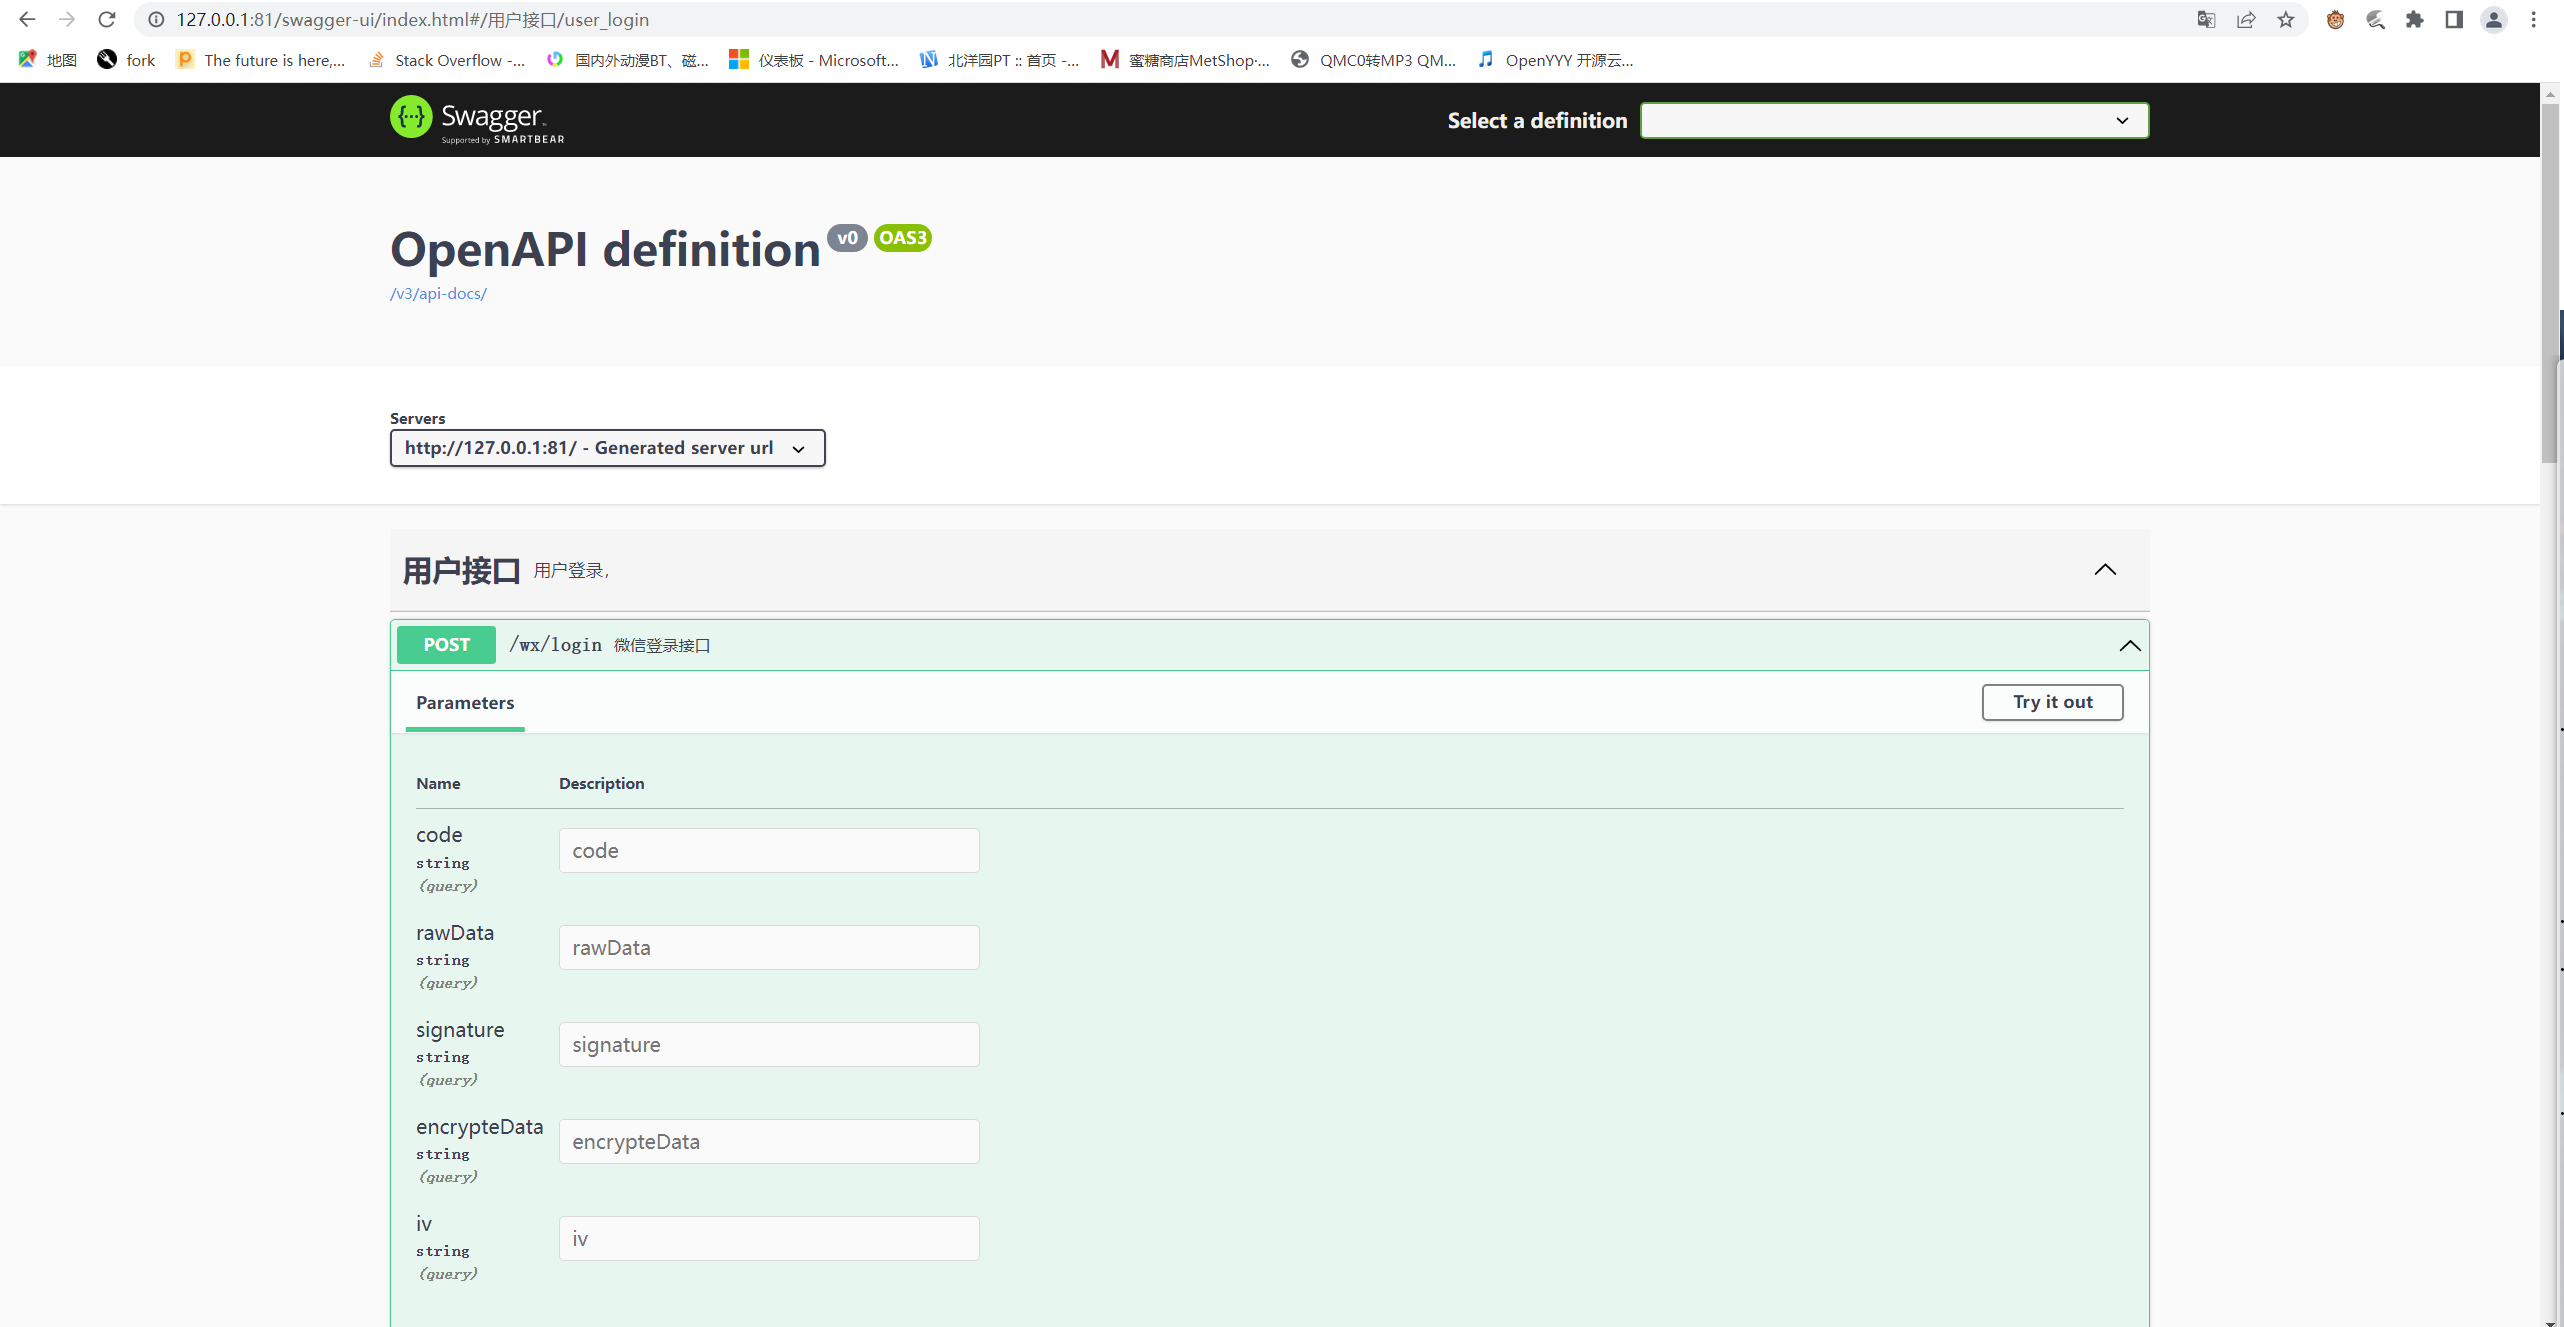
Task: Open the browser side panel icon
Action: coord(2454,19)
